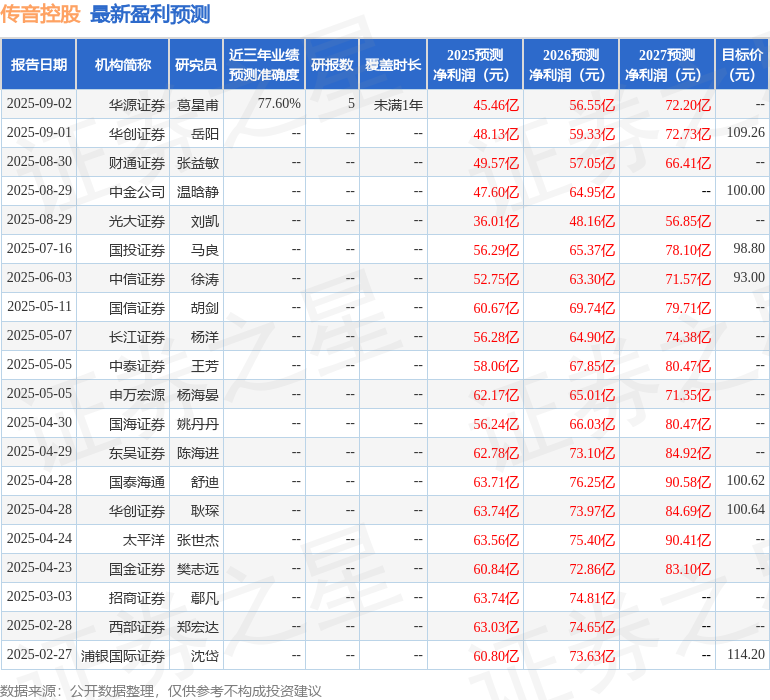The height and width of the screenshot is (700, 770).
Task: Click the 传音控股 stock name in title
Action: (x=41, y=14)
